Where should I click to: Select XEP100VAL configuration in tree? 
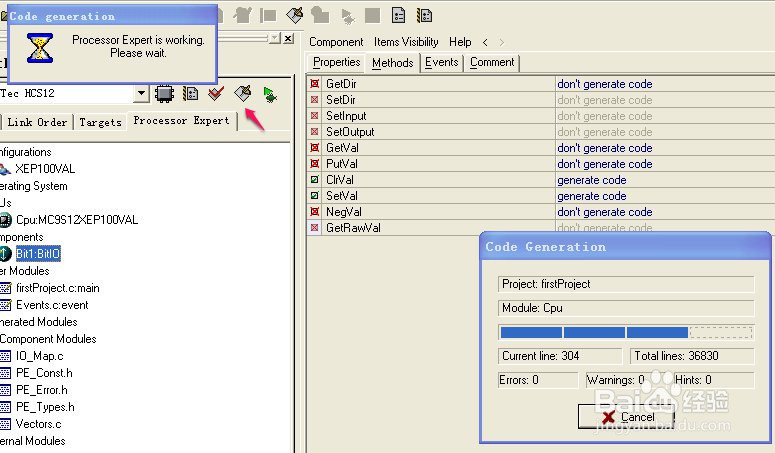[x=45, y=169]
